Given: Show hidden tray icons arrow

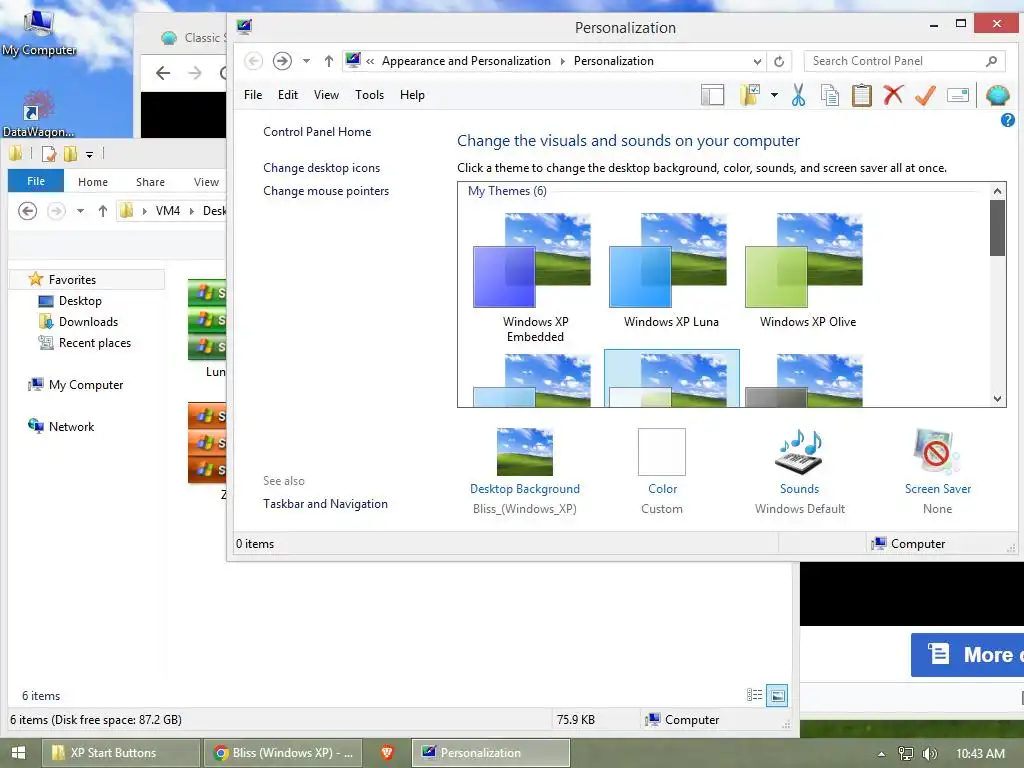Looking at the screenshot, I should (881, 754).
